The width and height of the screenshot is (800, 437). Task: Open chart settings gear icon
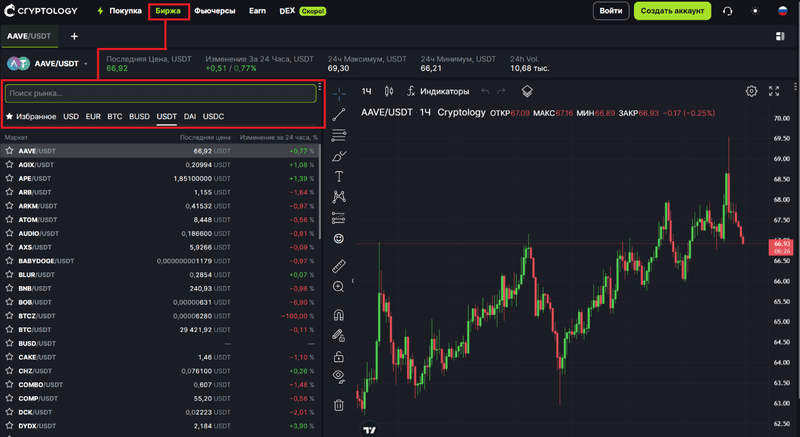coord(752,91)
